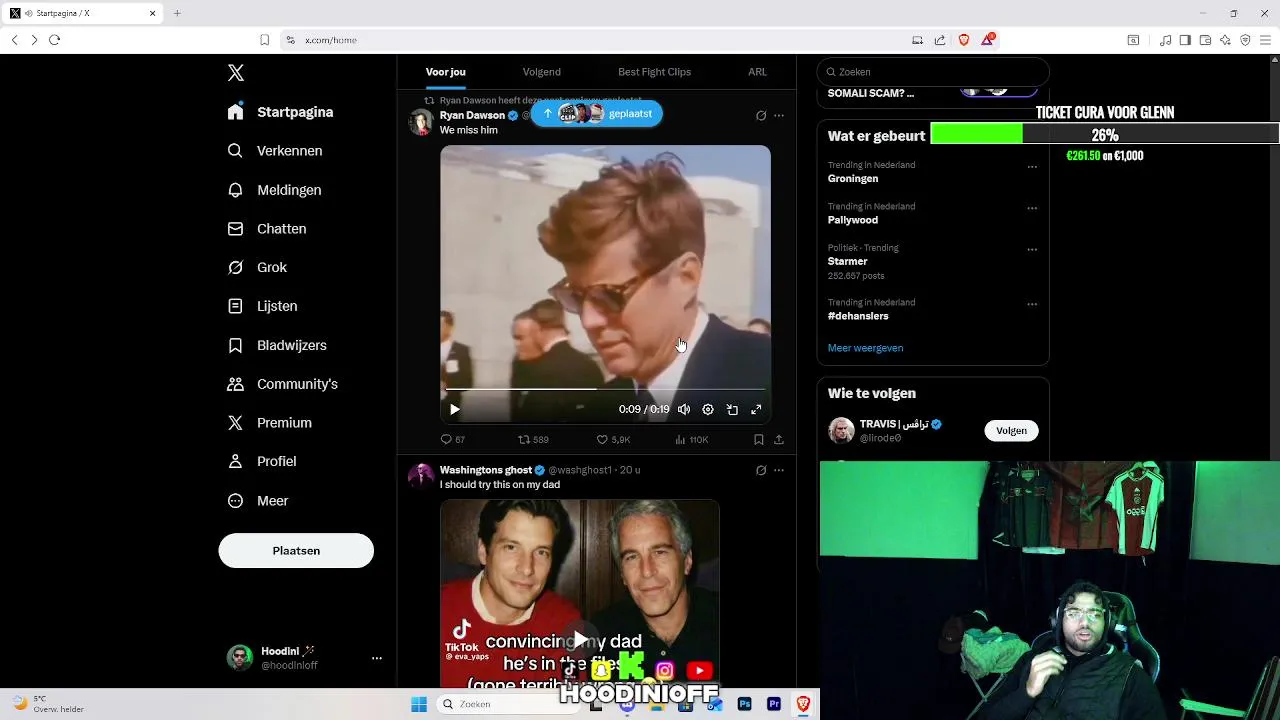
Task: Share the Ryan Dawson post
Action: pos(779,439)
